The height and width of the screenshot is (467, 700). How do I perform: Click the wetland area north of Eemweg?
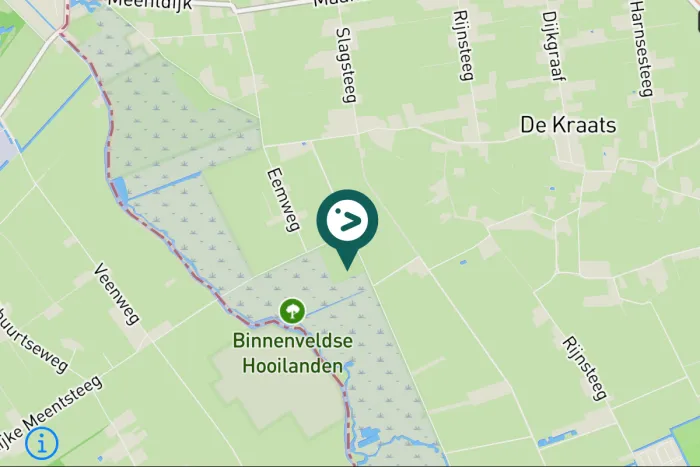coord(174,112)
